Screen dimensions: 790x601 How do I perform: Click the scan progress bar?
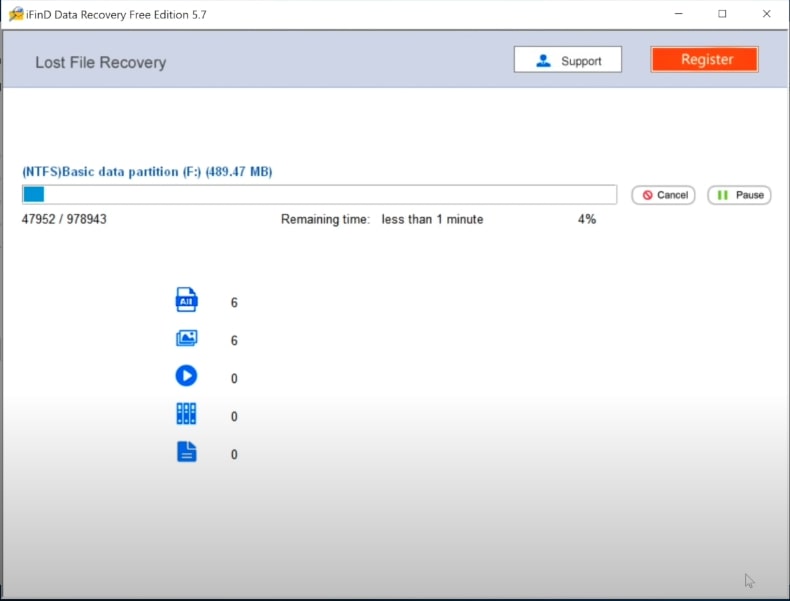(319, 195)
